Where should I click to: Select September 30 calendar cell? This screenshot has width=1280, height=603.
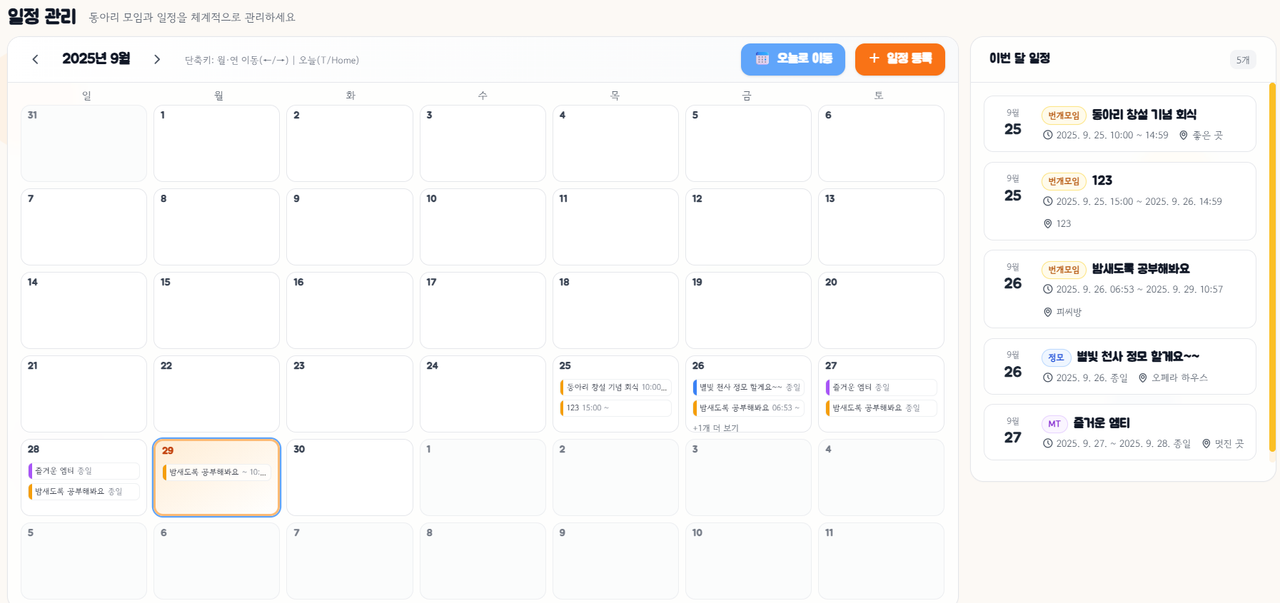(350, 477)
